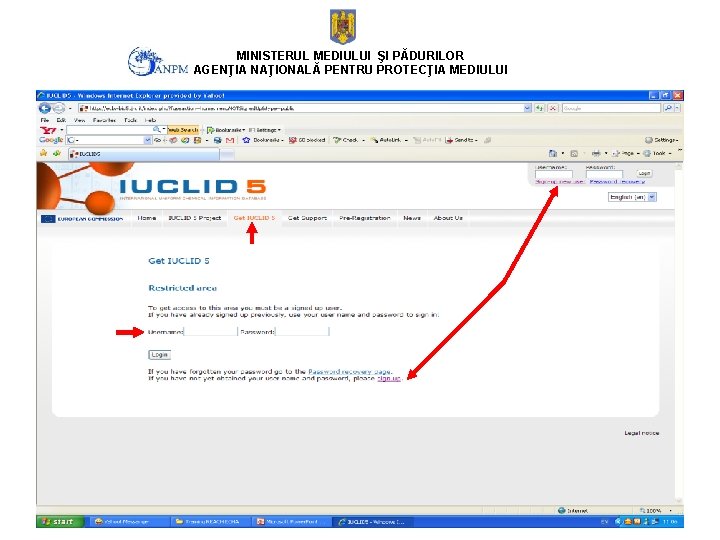Open the Favorites menu
The height and width of the screenshot is (540, 720).
(x=104, y=120)
